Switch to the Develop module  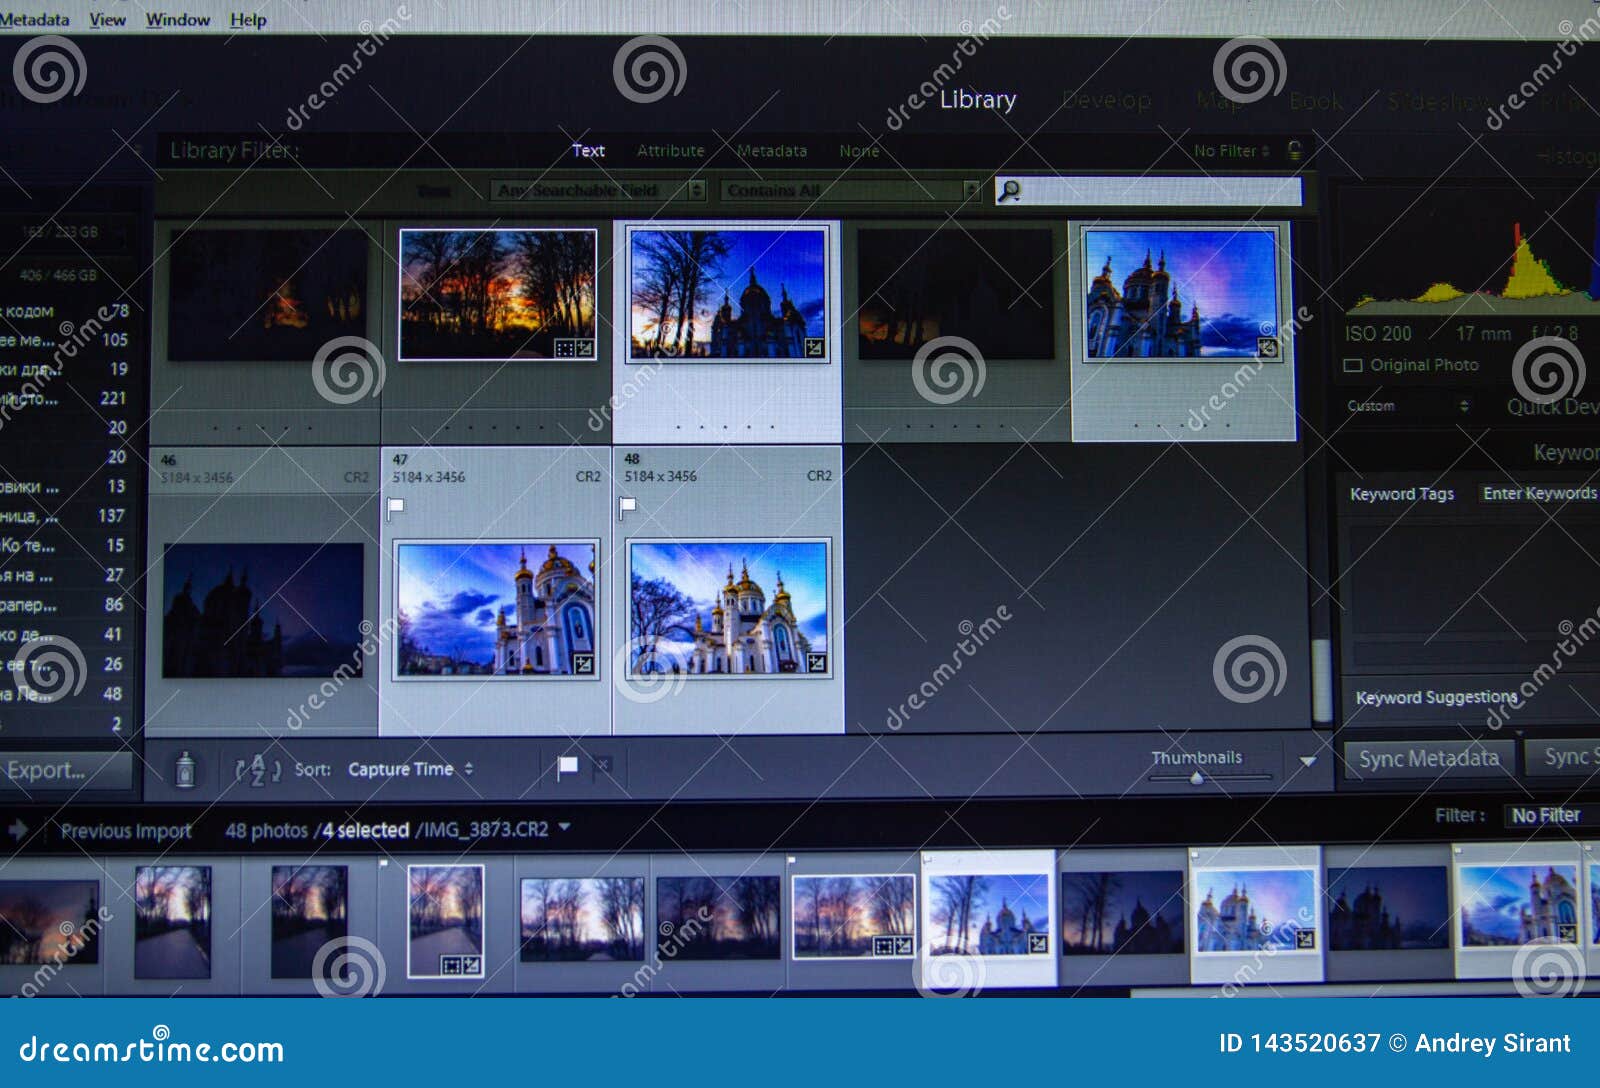[1106, 99]
